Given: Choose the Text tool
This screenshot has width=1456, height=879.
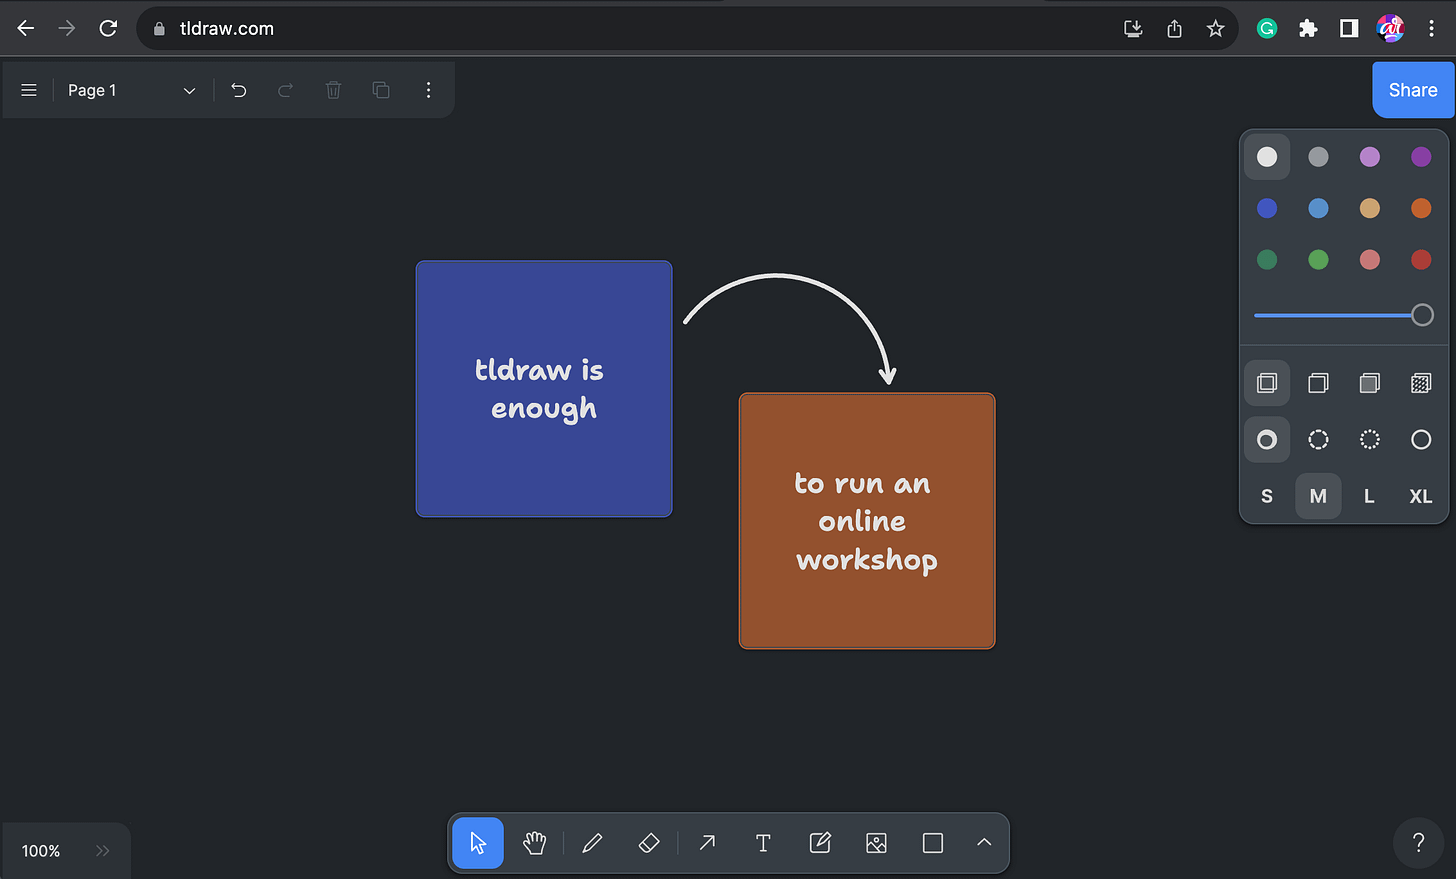Looking at the screenshot, I should pos(763,843).
